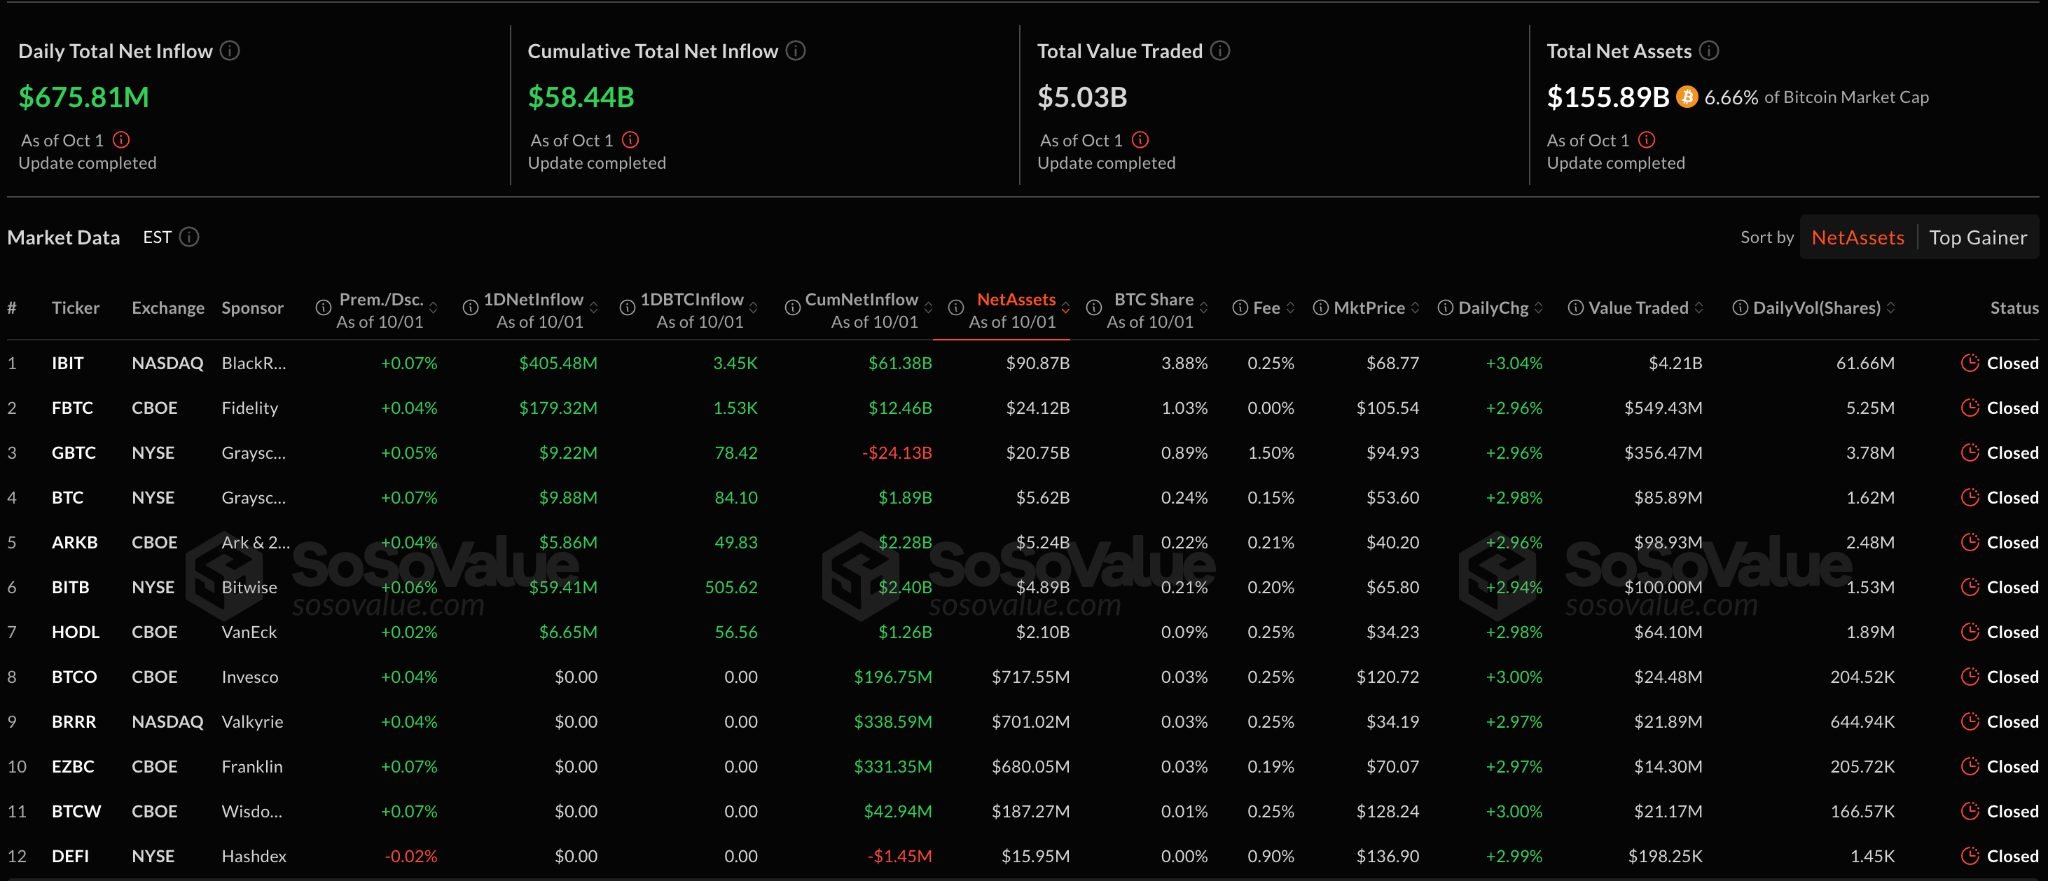This screenshot has width=2048, height=881.
Task: Click info icon beside Daily Total Net Inflow
Action: pos(230,51)
